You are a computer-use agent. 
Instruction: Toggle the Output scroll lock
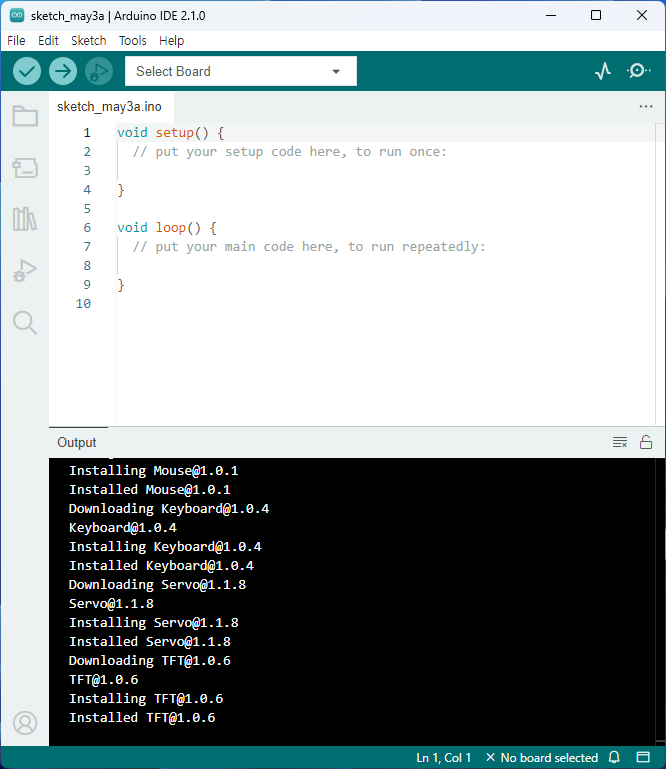click(x=646, y=442)
